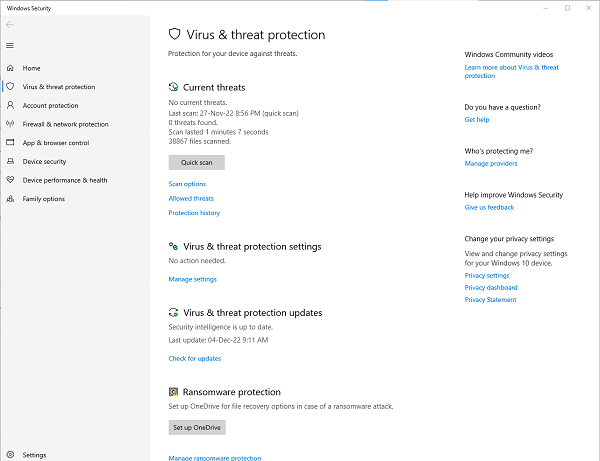Click the Device security icon
The image size is (600, 461).
[11, 161]
